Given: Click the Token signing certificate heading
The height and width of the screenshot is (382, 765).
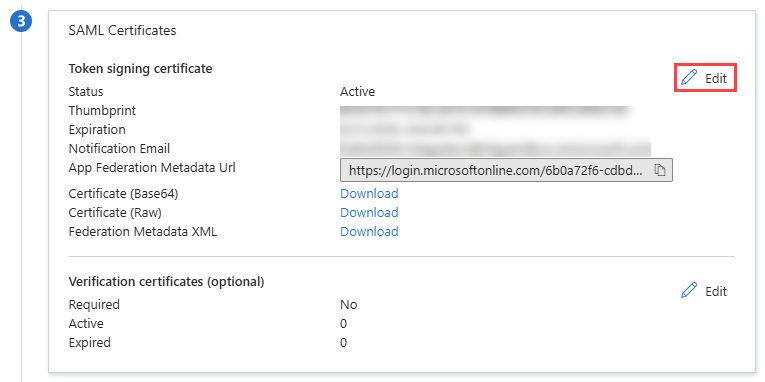Looking at the screenshot, I should tap(141, 69).
